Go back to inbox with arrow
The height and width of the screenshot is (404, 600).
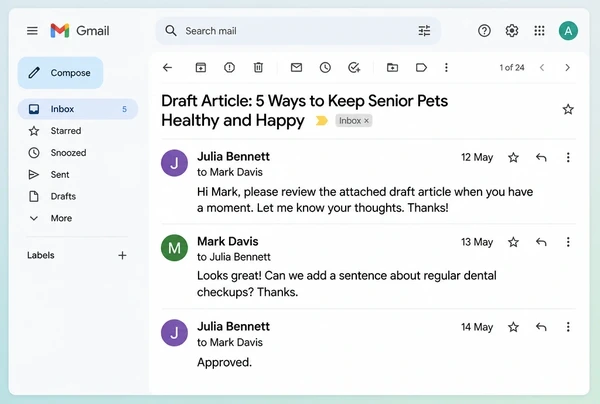click(x=167, y=68)
